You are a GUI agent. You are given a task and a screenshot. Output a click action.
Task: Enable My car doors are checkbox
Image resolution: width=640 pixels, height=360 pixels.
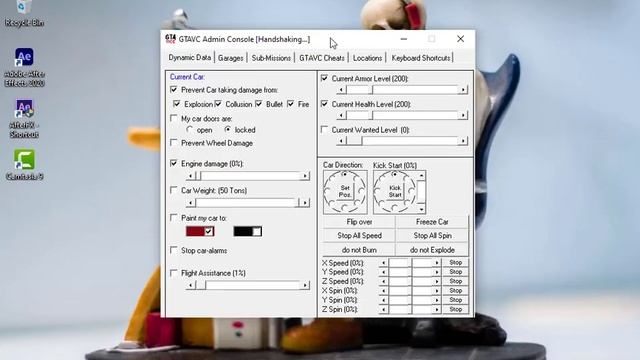[174, 118]
